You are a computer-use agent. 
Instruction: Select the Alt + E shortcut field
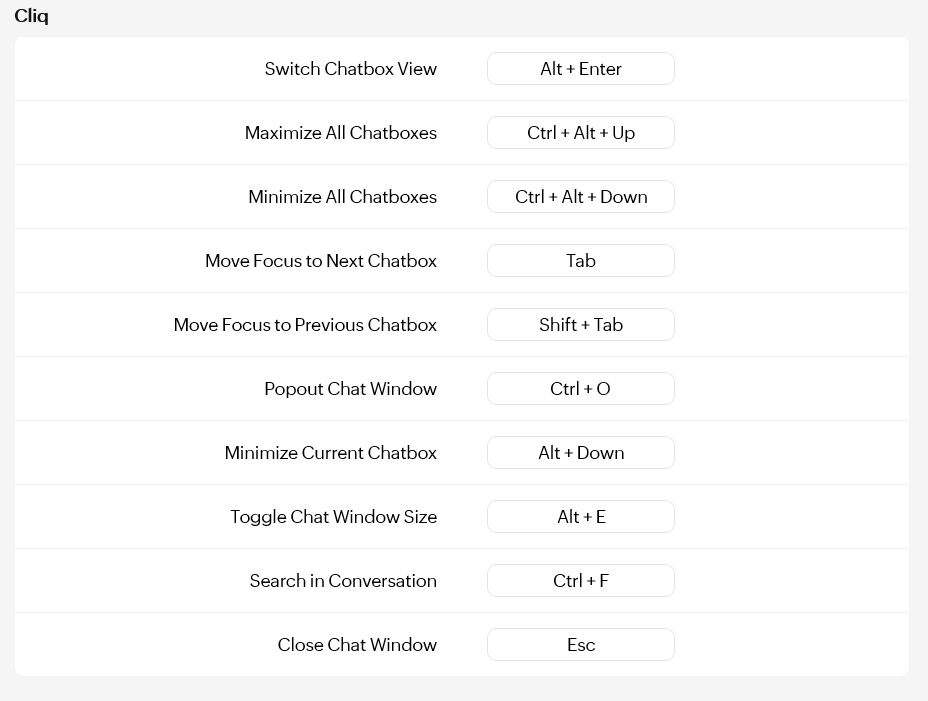(580, 517)
